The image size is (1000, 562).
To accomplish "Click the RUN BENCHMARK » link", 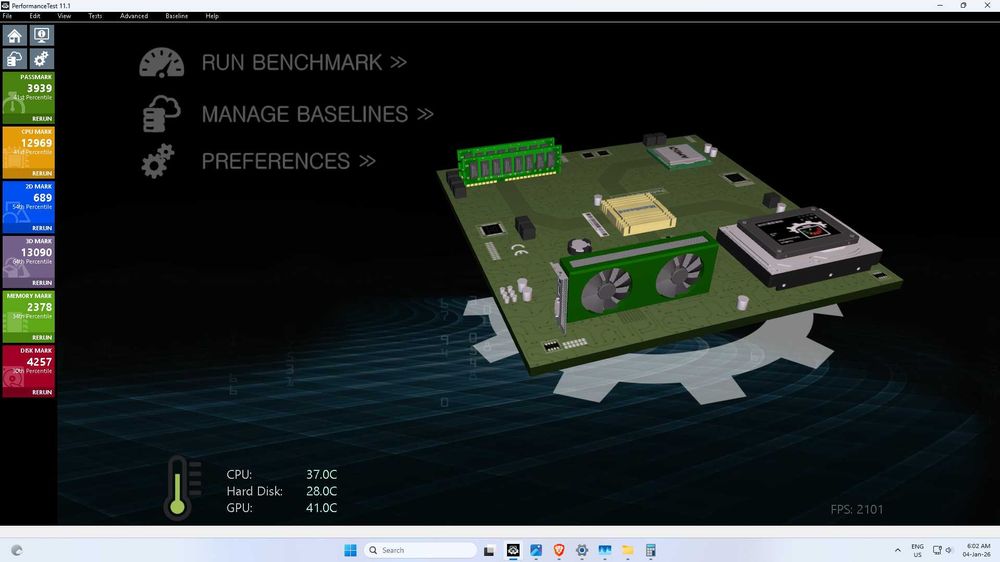I will (x=304, y=63).
